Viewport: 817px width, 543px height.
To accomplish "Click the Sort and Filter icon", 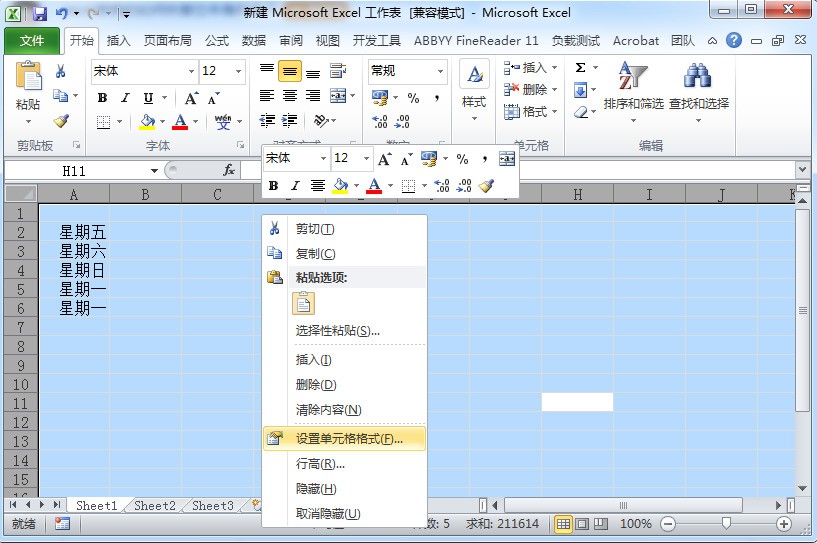I will (633, 76).
